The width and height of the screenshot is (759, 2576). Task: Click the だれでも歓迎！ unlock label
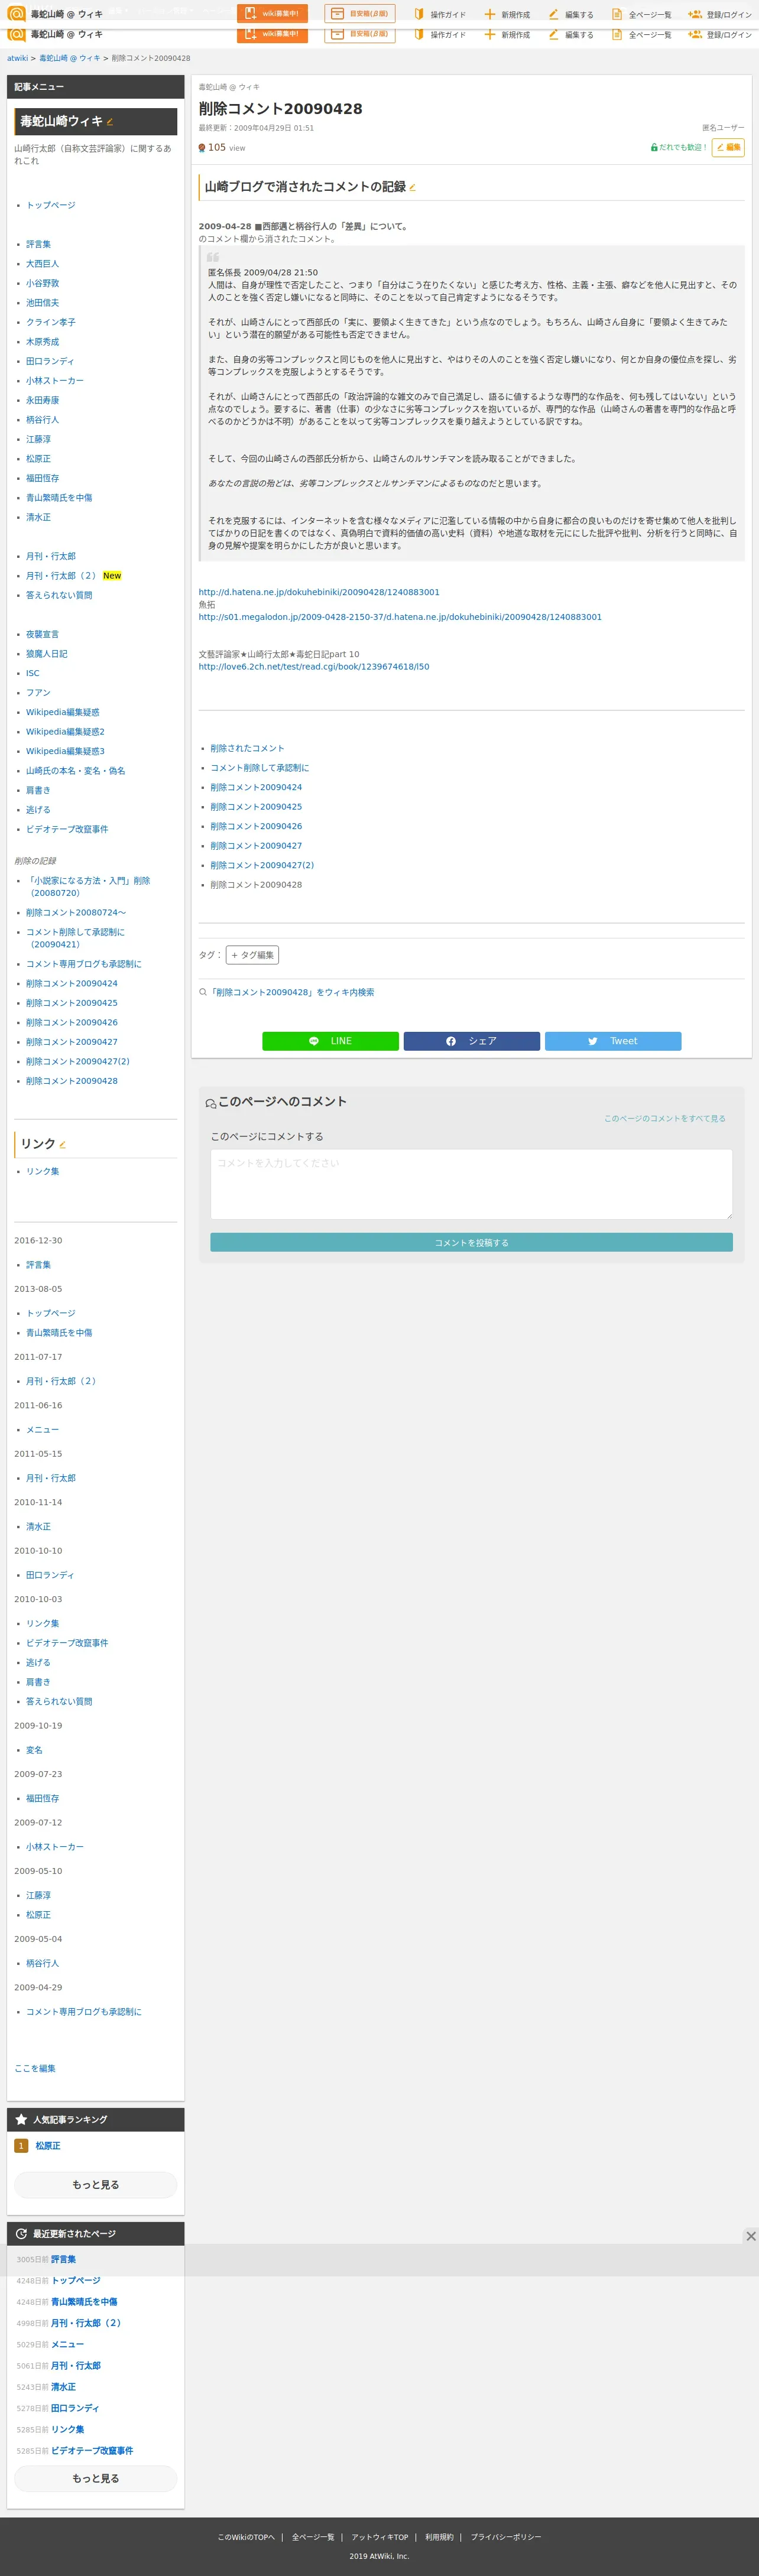coord(679,147)
